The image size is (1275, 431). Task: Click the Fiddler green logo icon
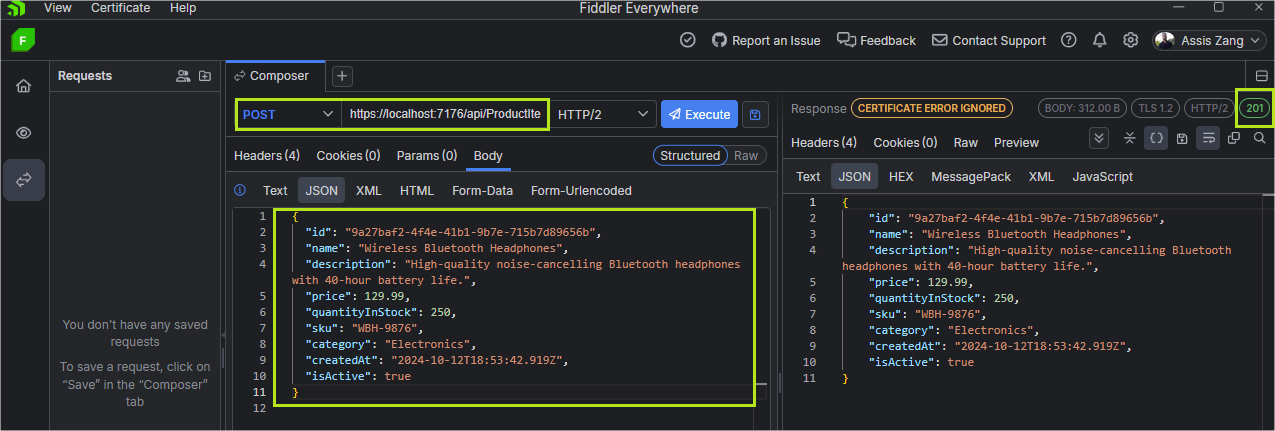pos(23,40)
